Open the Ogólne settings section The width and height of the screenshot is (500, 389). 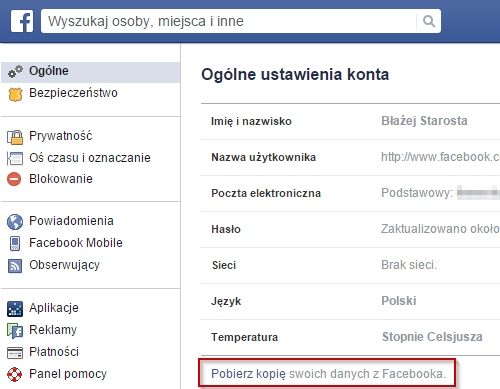click(x=91, y=72)
